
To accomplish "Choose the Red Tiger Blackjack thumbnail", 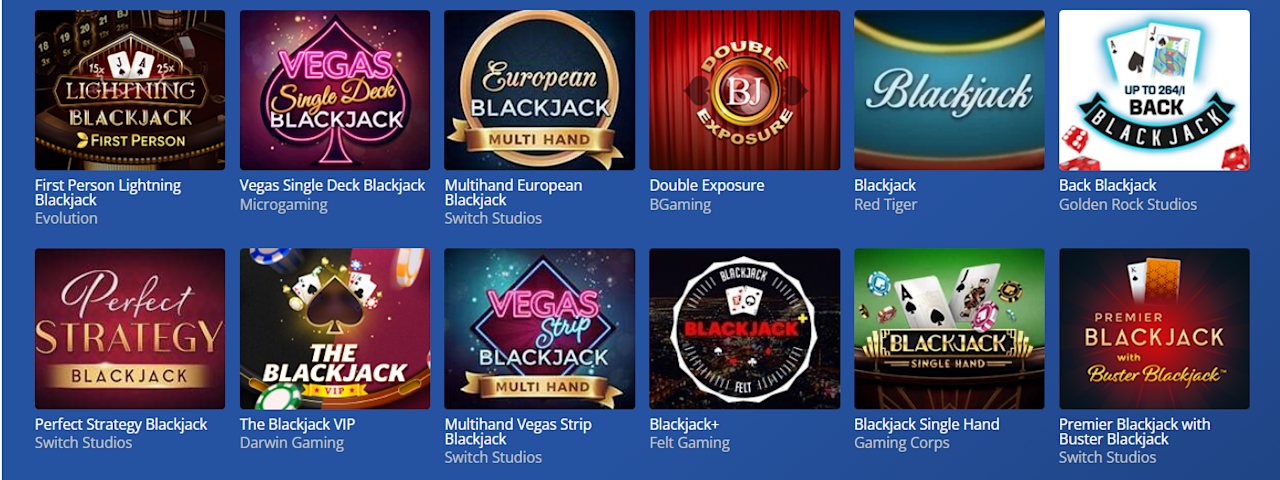I will 950,90.
